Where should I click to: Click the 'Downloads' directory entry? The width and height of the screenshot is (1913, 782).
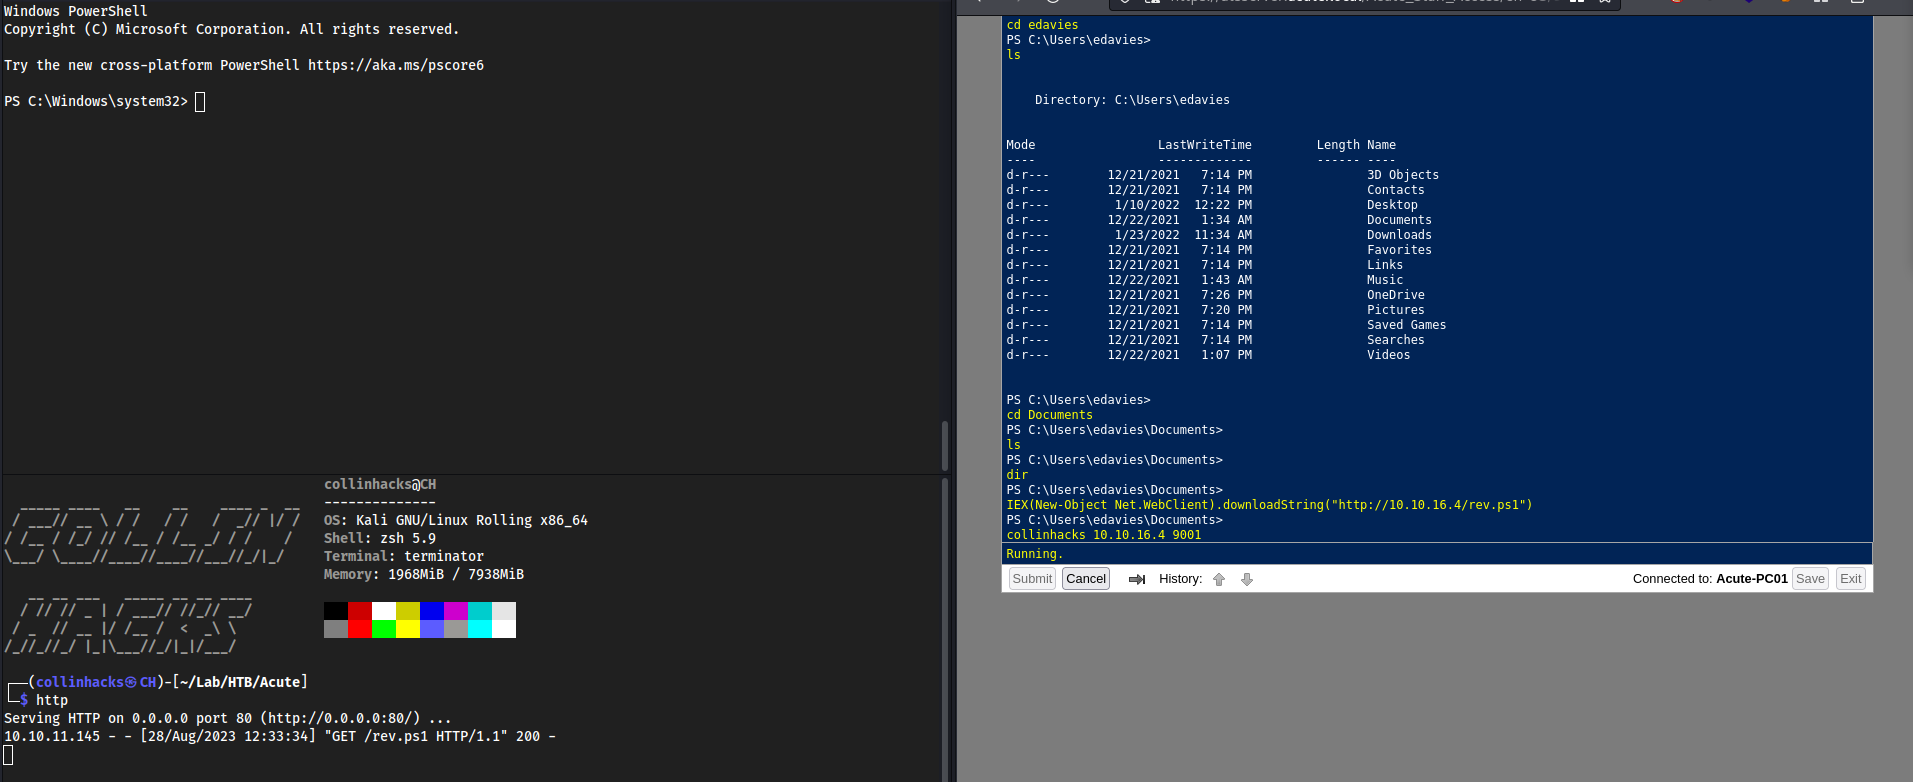click(1399, 235)
